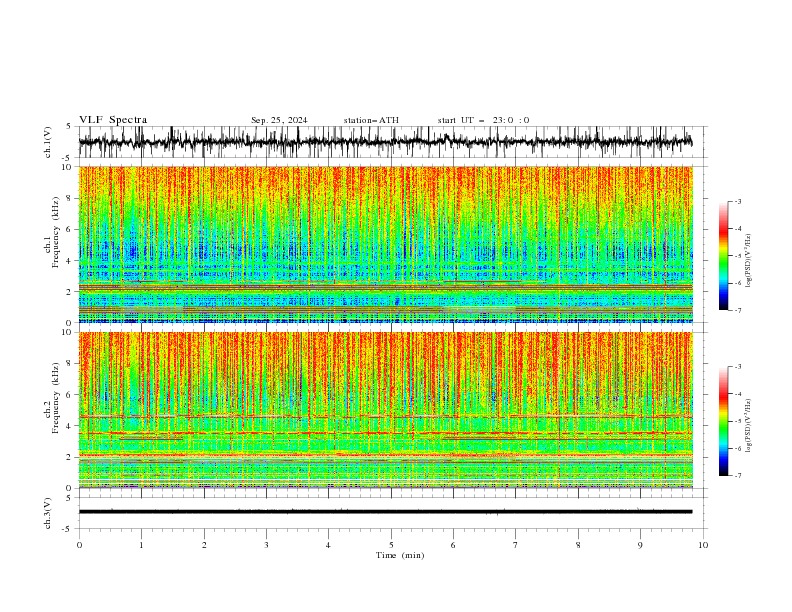Click inside the ch.2 spectrogram panel
792x612 pixels.
pyautogui.click(x=385, y=410)
